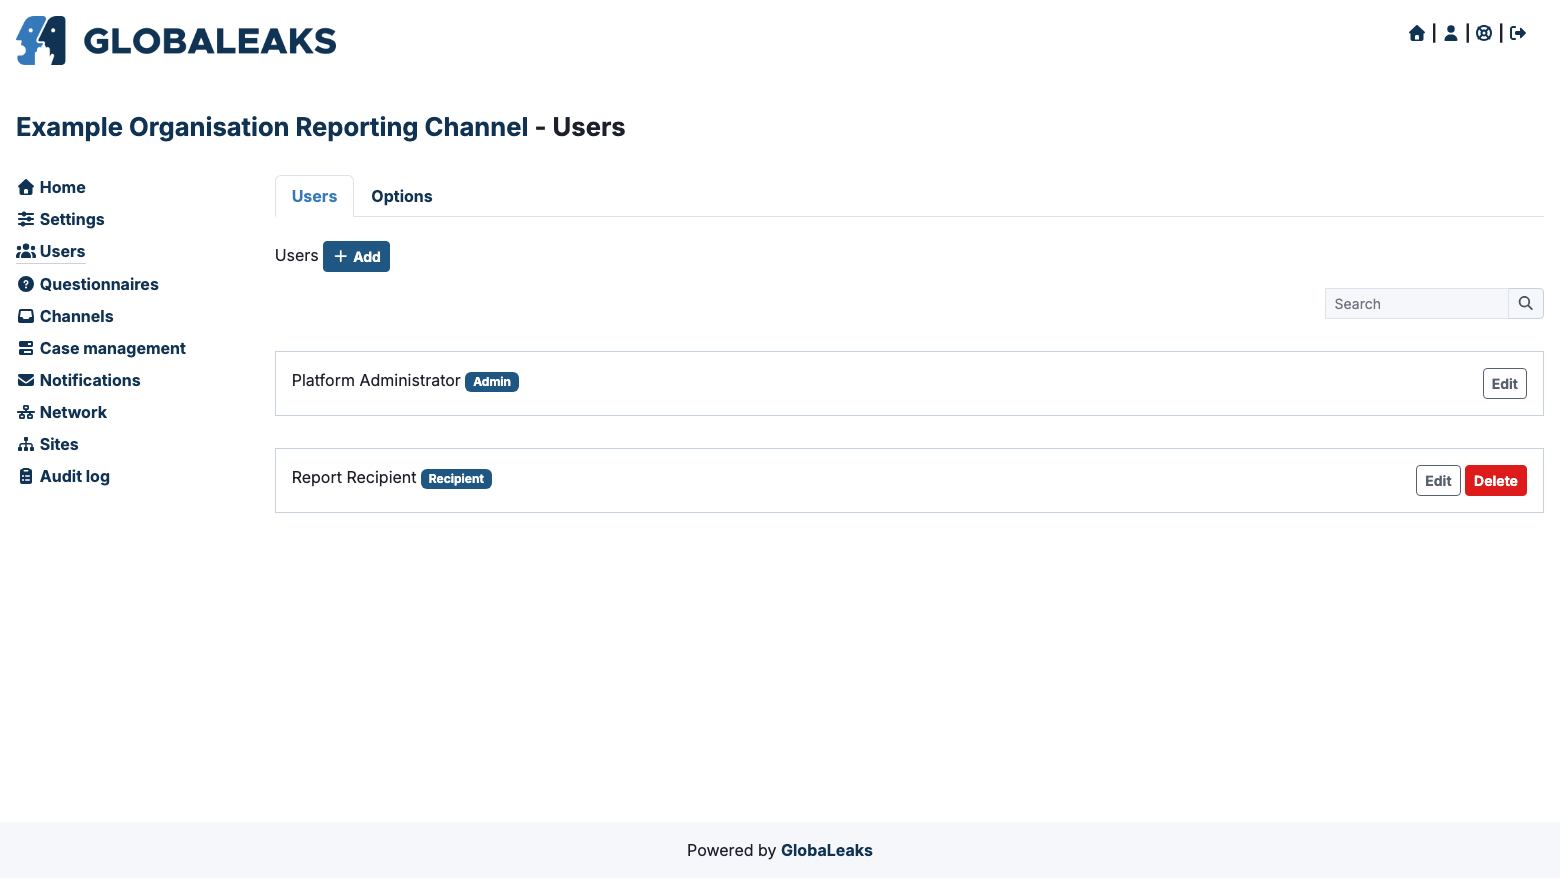Edit the Report Recipient user
The height and width of the screenshot is (878, 1560).
1438,480
